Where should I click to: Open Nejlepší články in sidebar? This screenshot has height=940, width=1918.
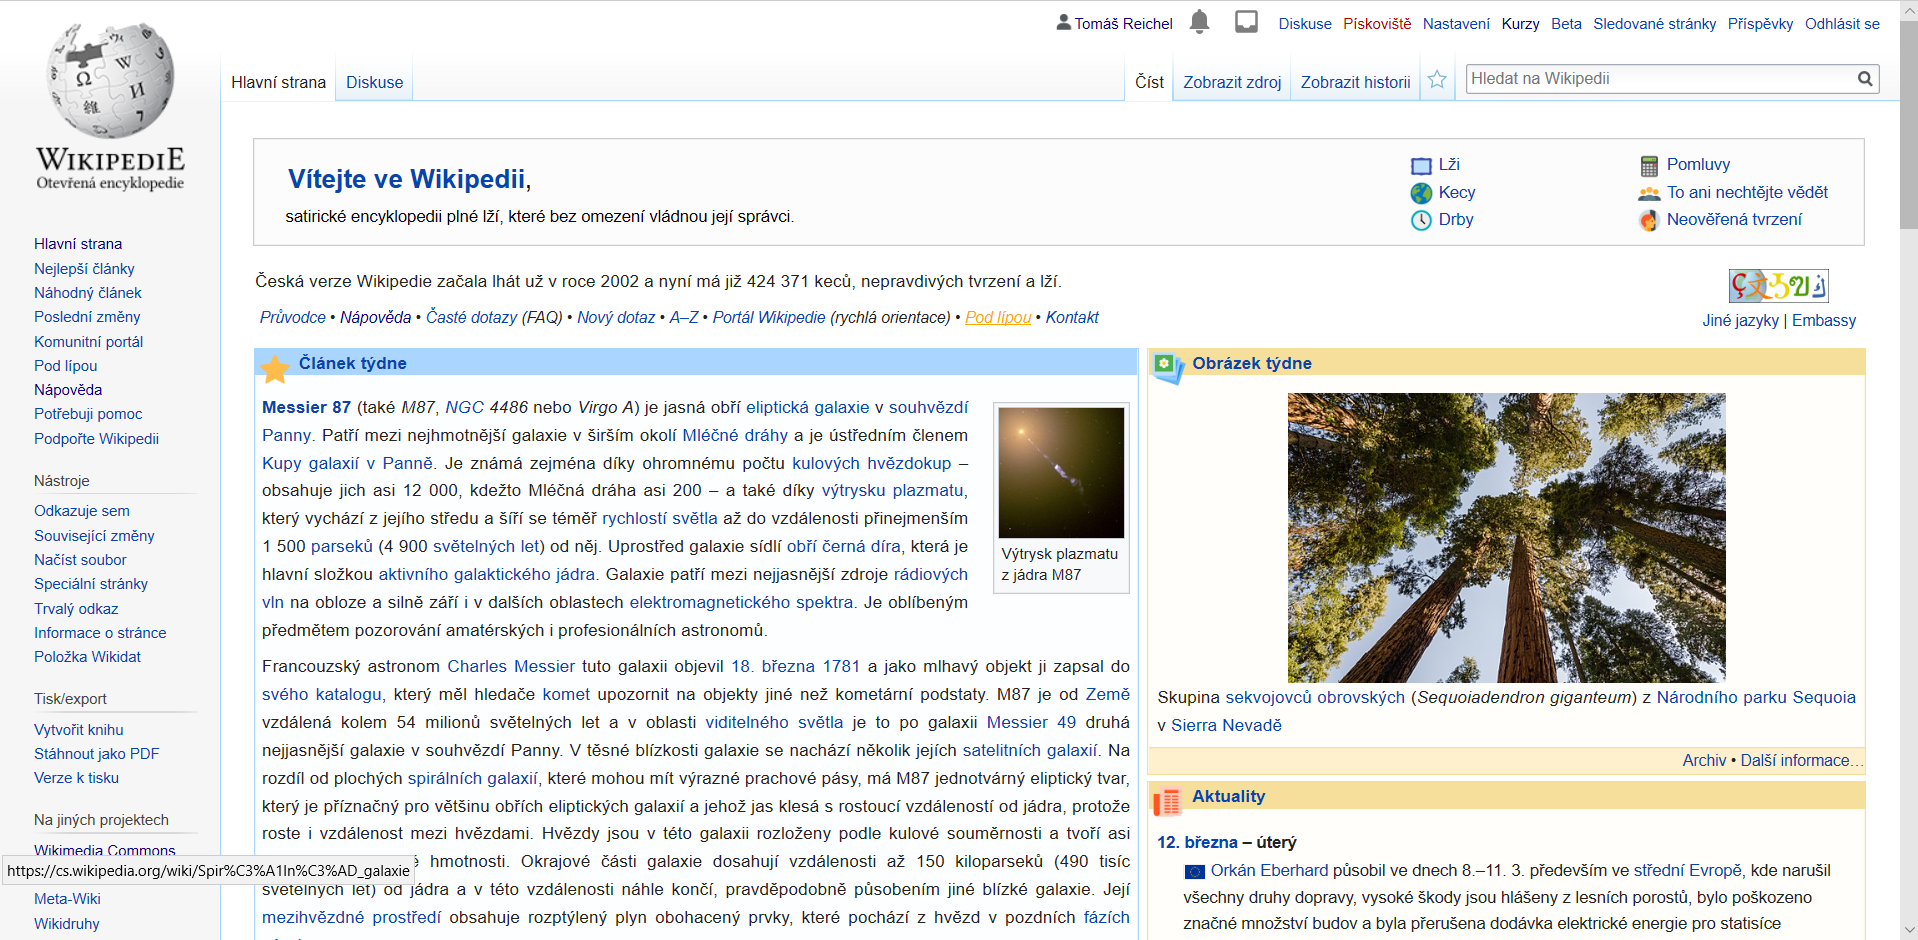[84, 269]
